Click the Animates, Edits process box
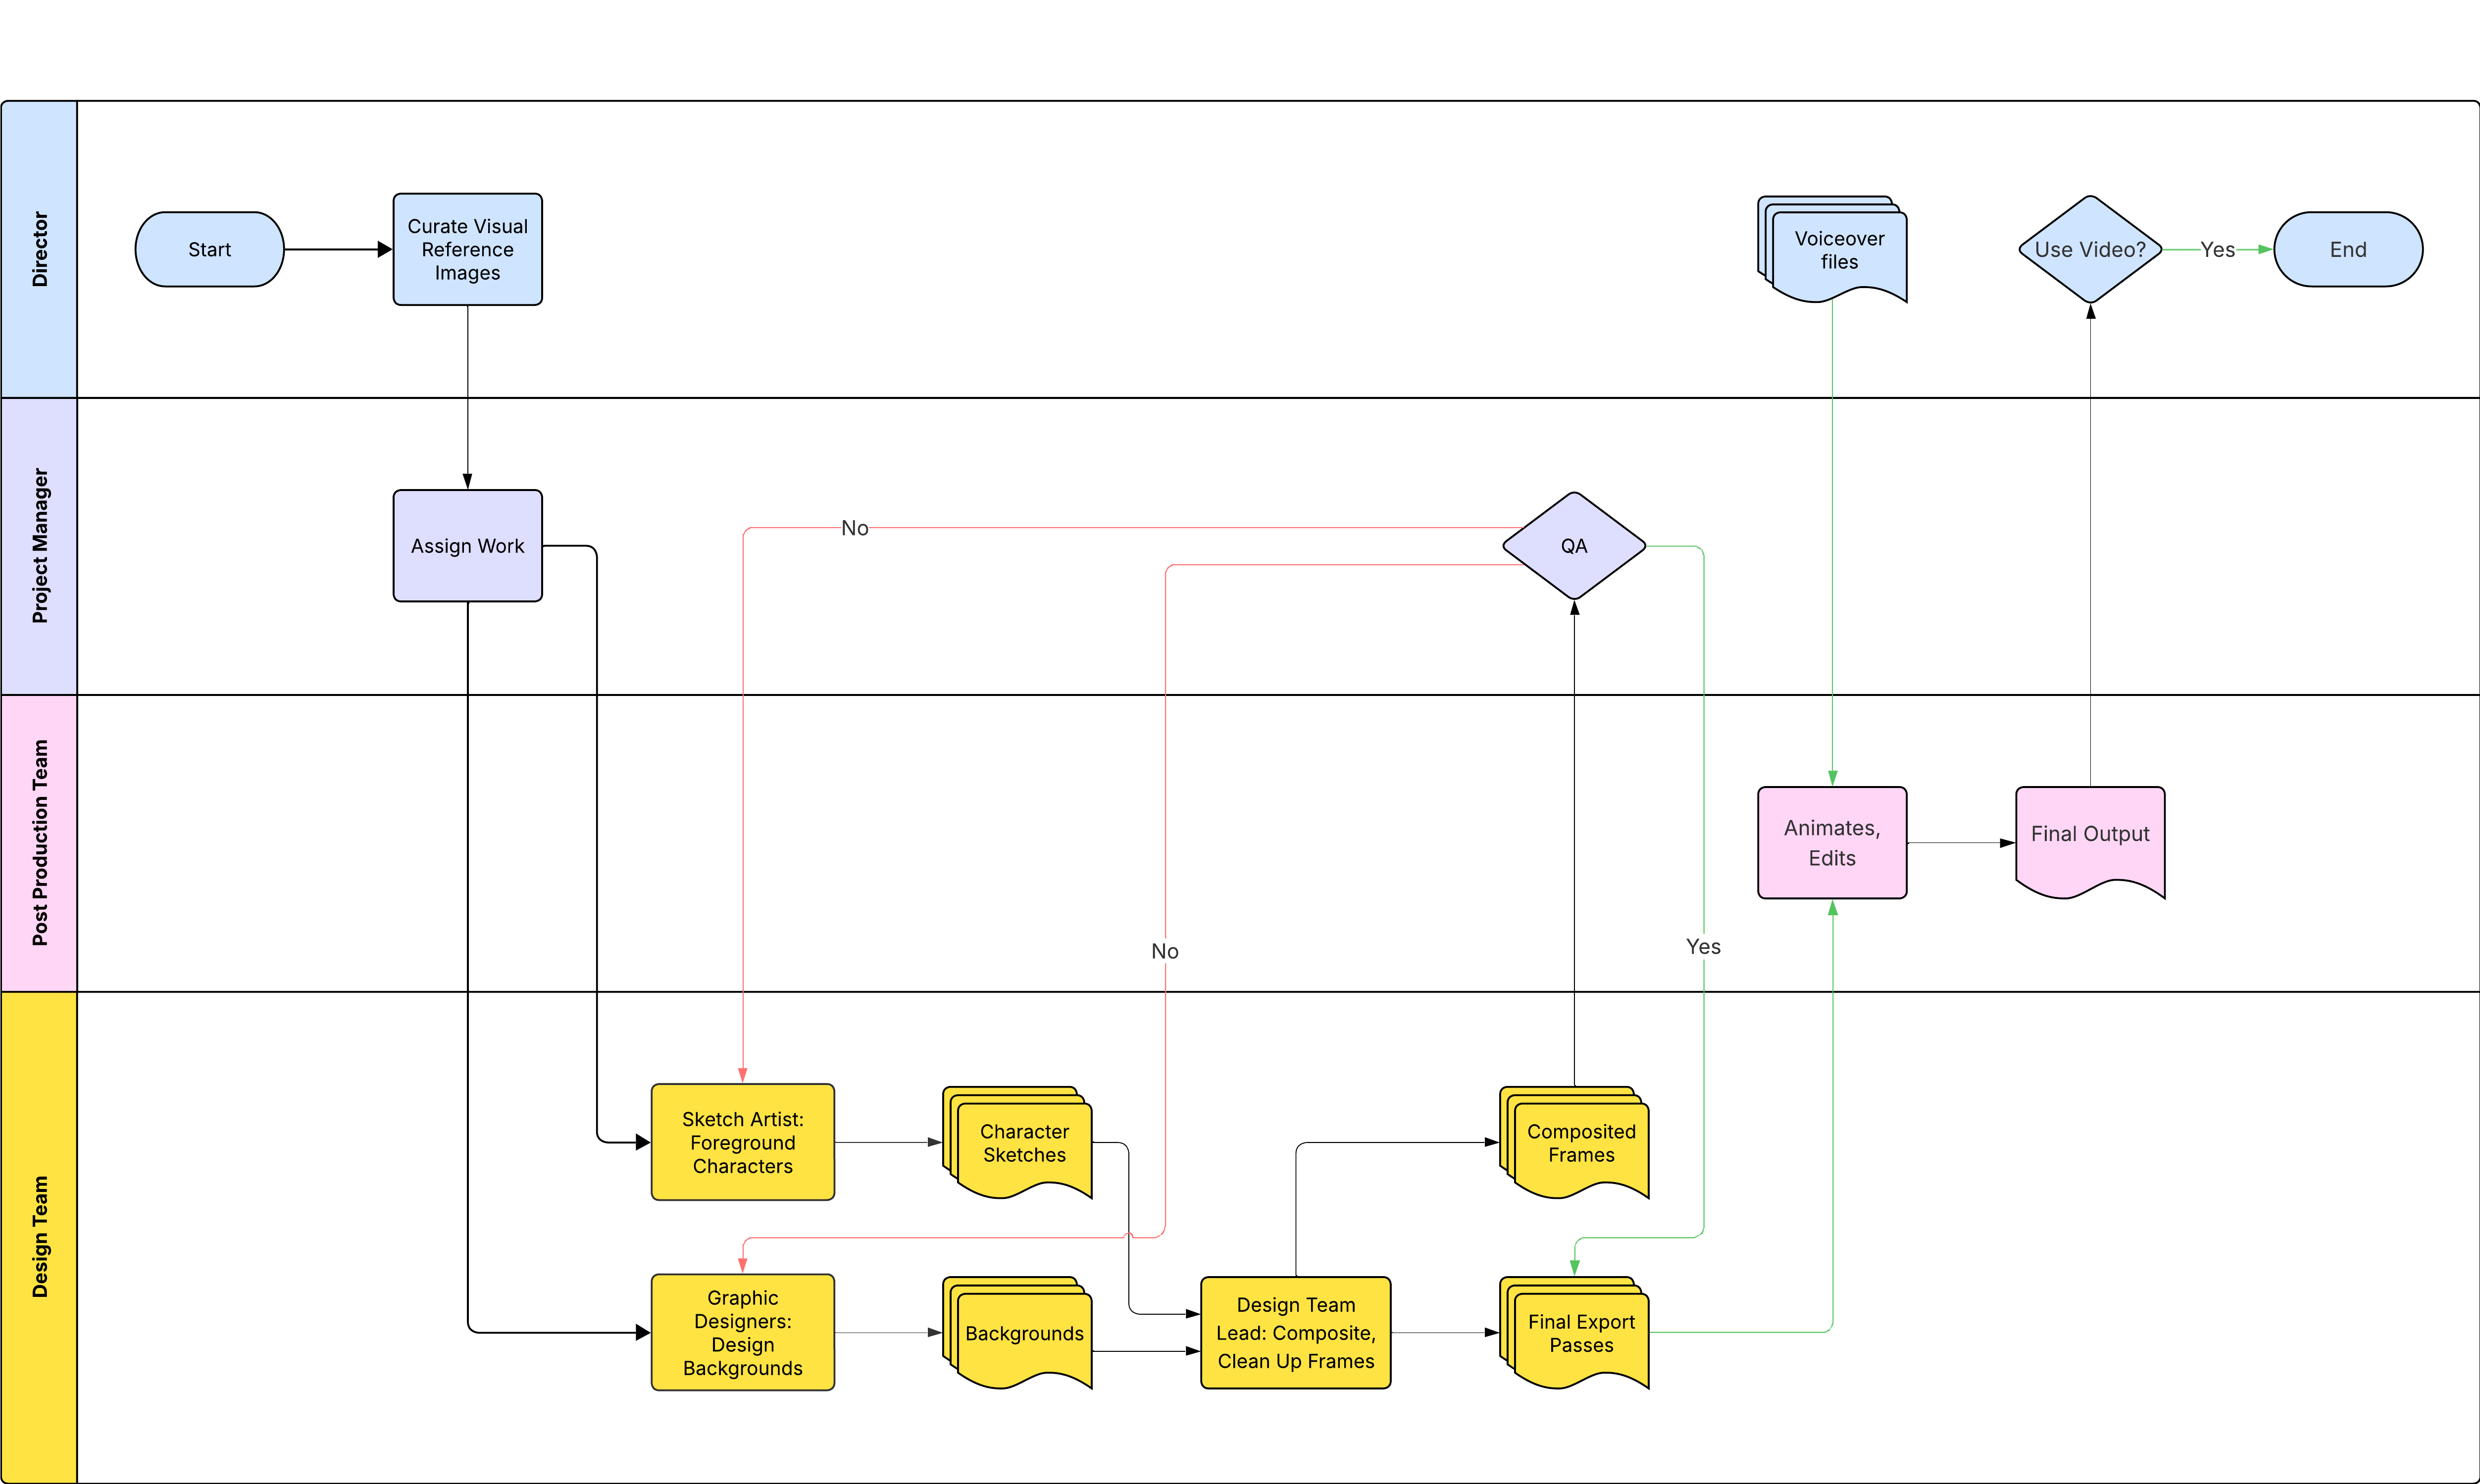This screenshot has height=1484, width=2480. pyautogui.click(x=1832, y=842)
